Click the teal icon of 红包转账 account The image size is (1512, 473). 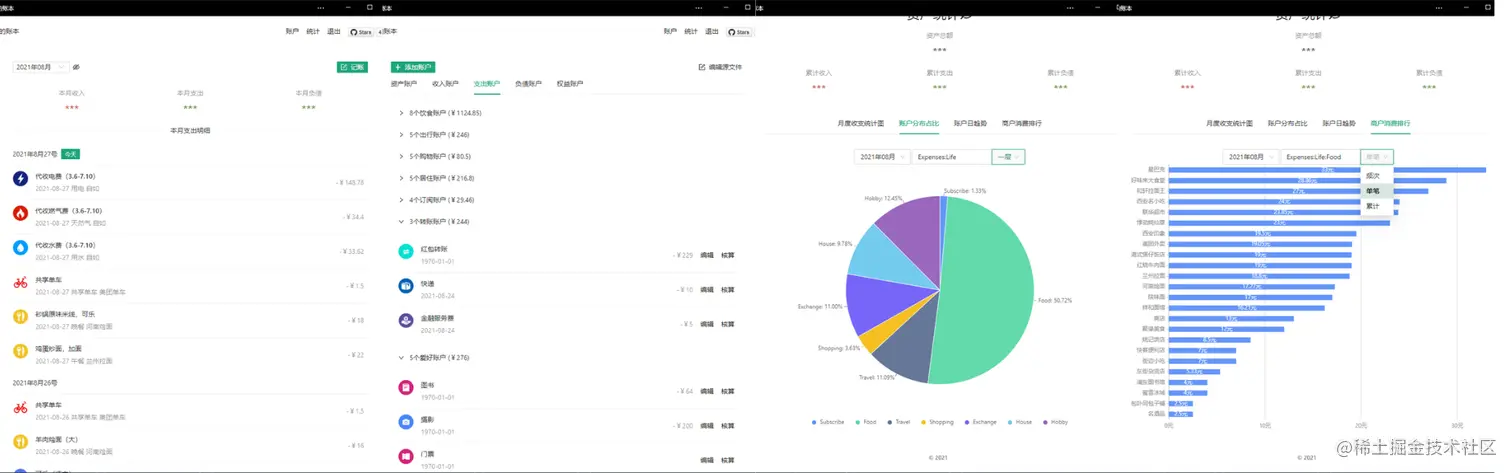405,252
